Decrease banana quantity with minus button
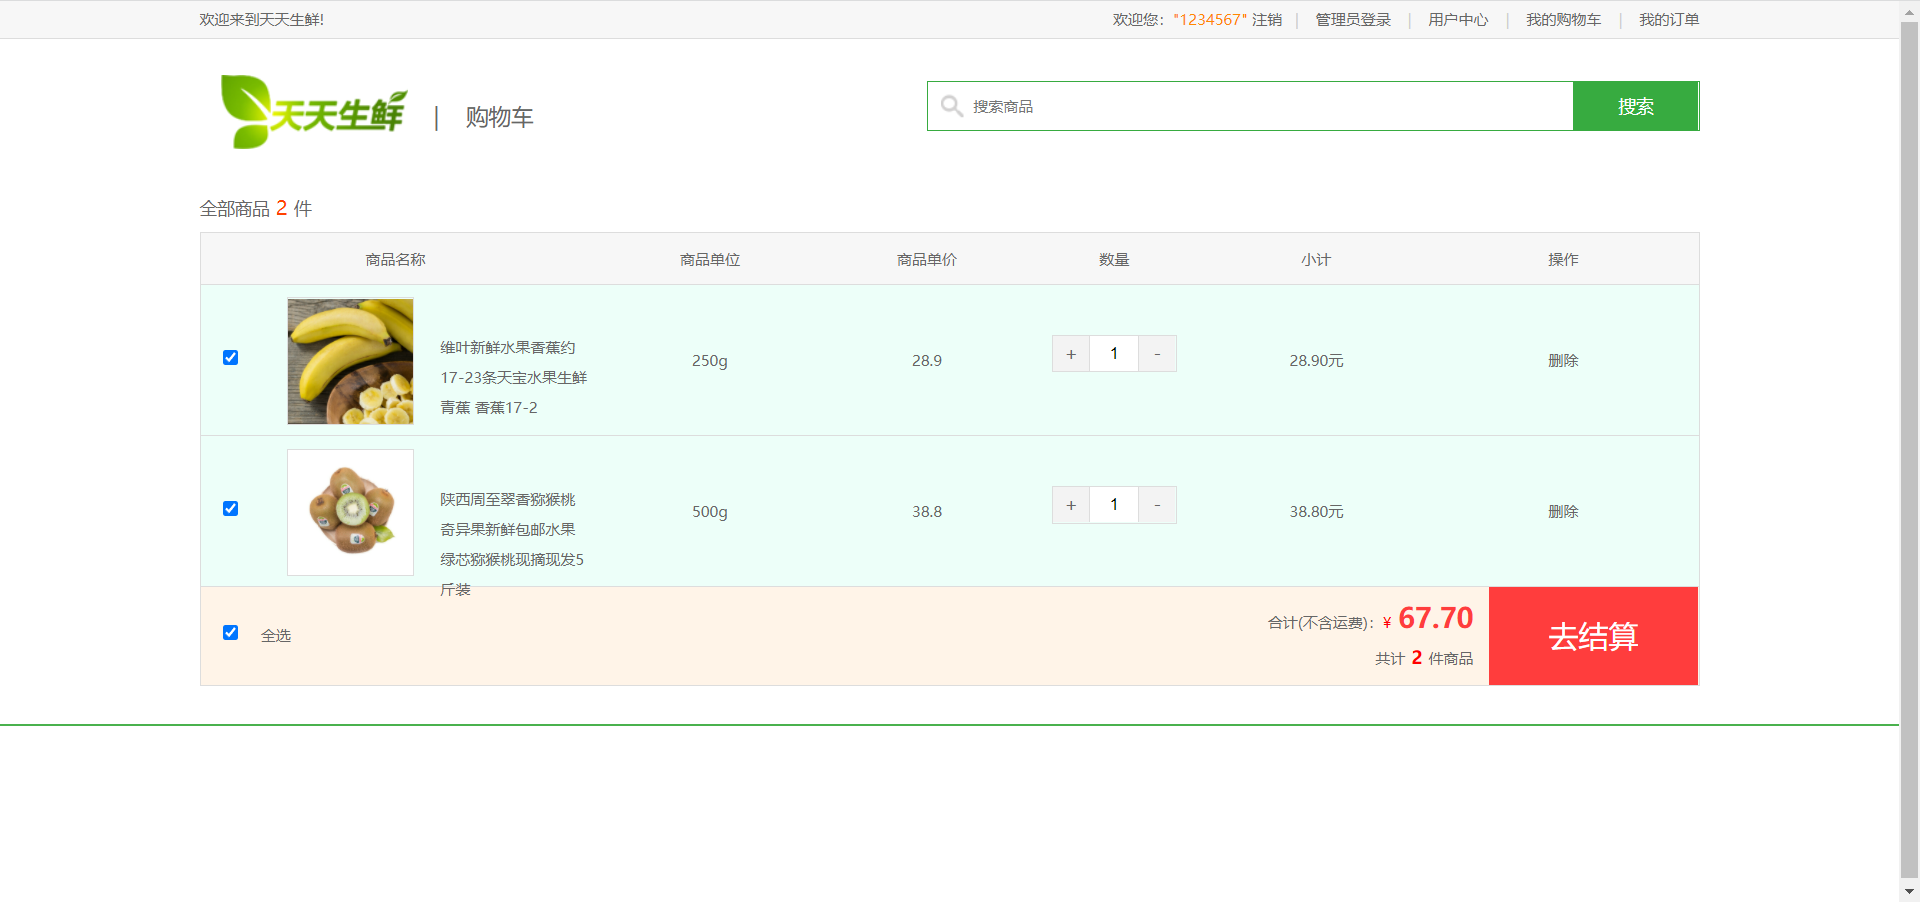Screen dimensions: 1920x902 point(1157,354)
